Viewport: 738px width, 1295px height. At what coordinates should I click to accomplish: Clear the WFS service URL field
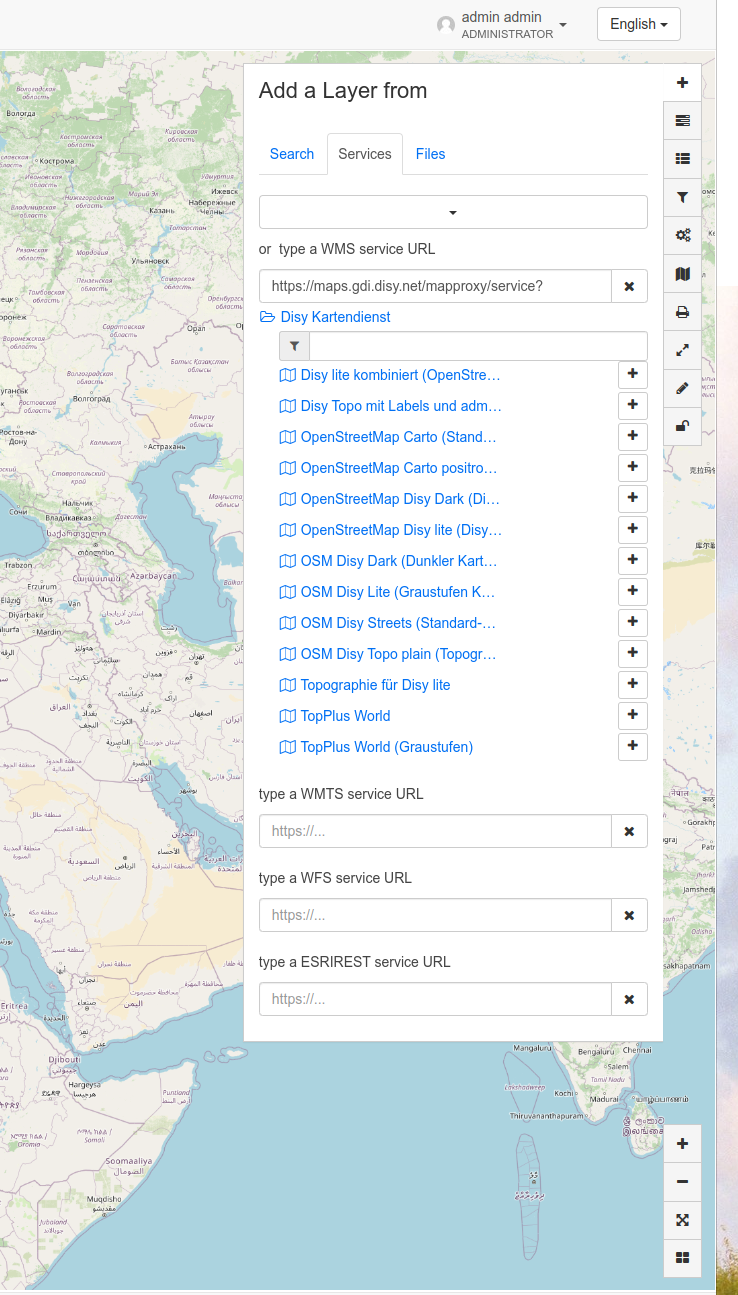click(629, 915)
